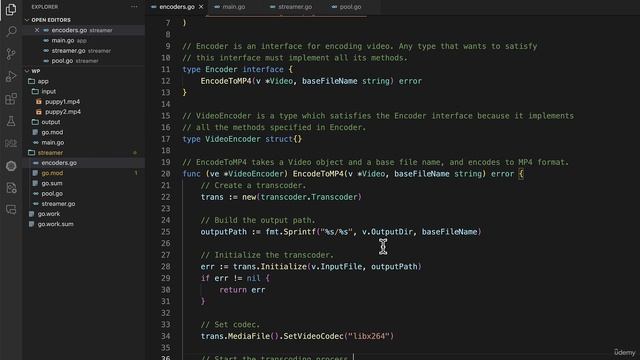Select main.go in Open Editors list

click(64, 40)
